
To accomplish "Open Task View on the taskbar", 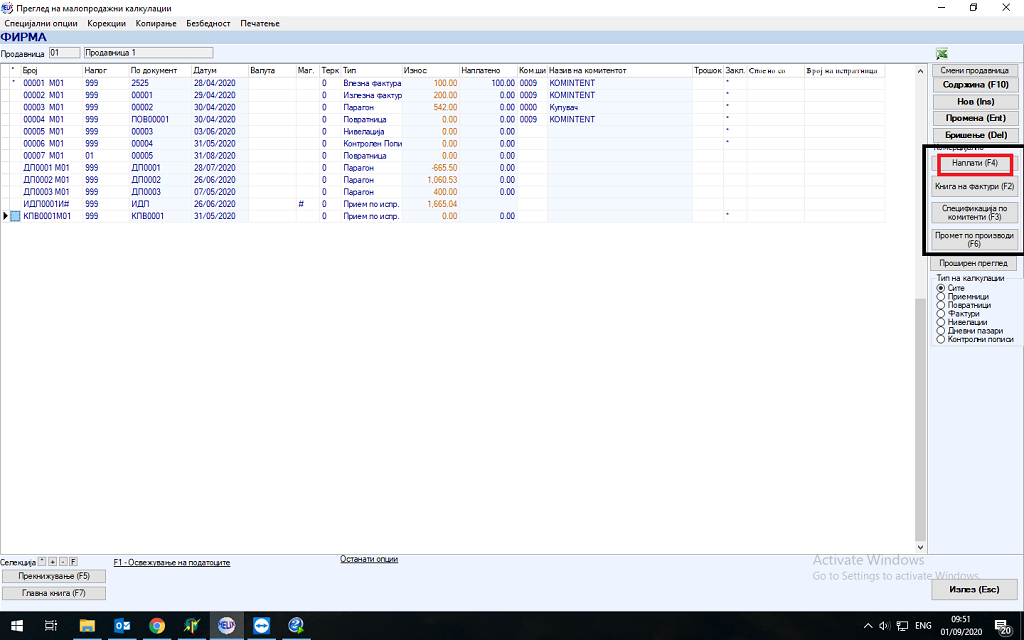I will pyautogui.click(x=52, y=625).
